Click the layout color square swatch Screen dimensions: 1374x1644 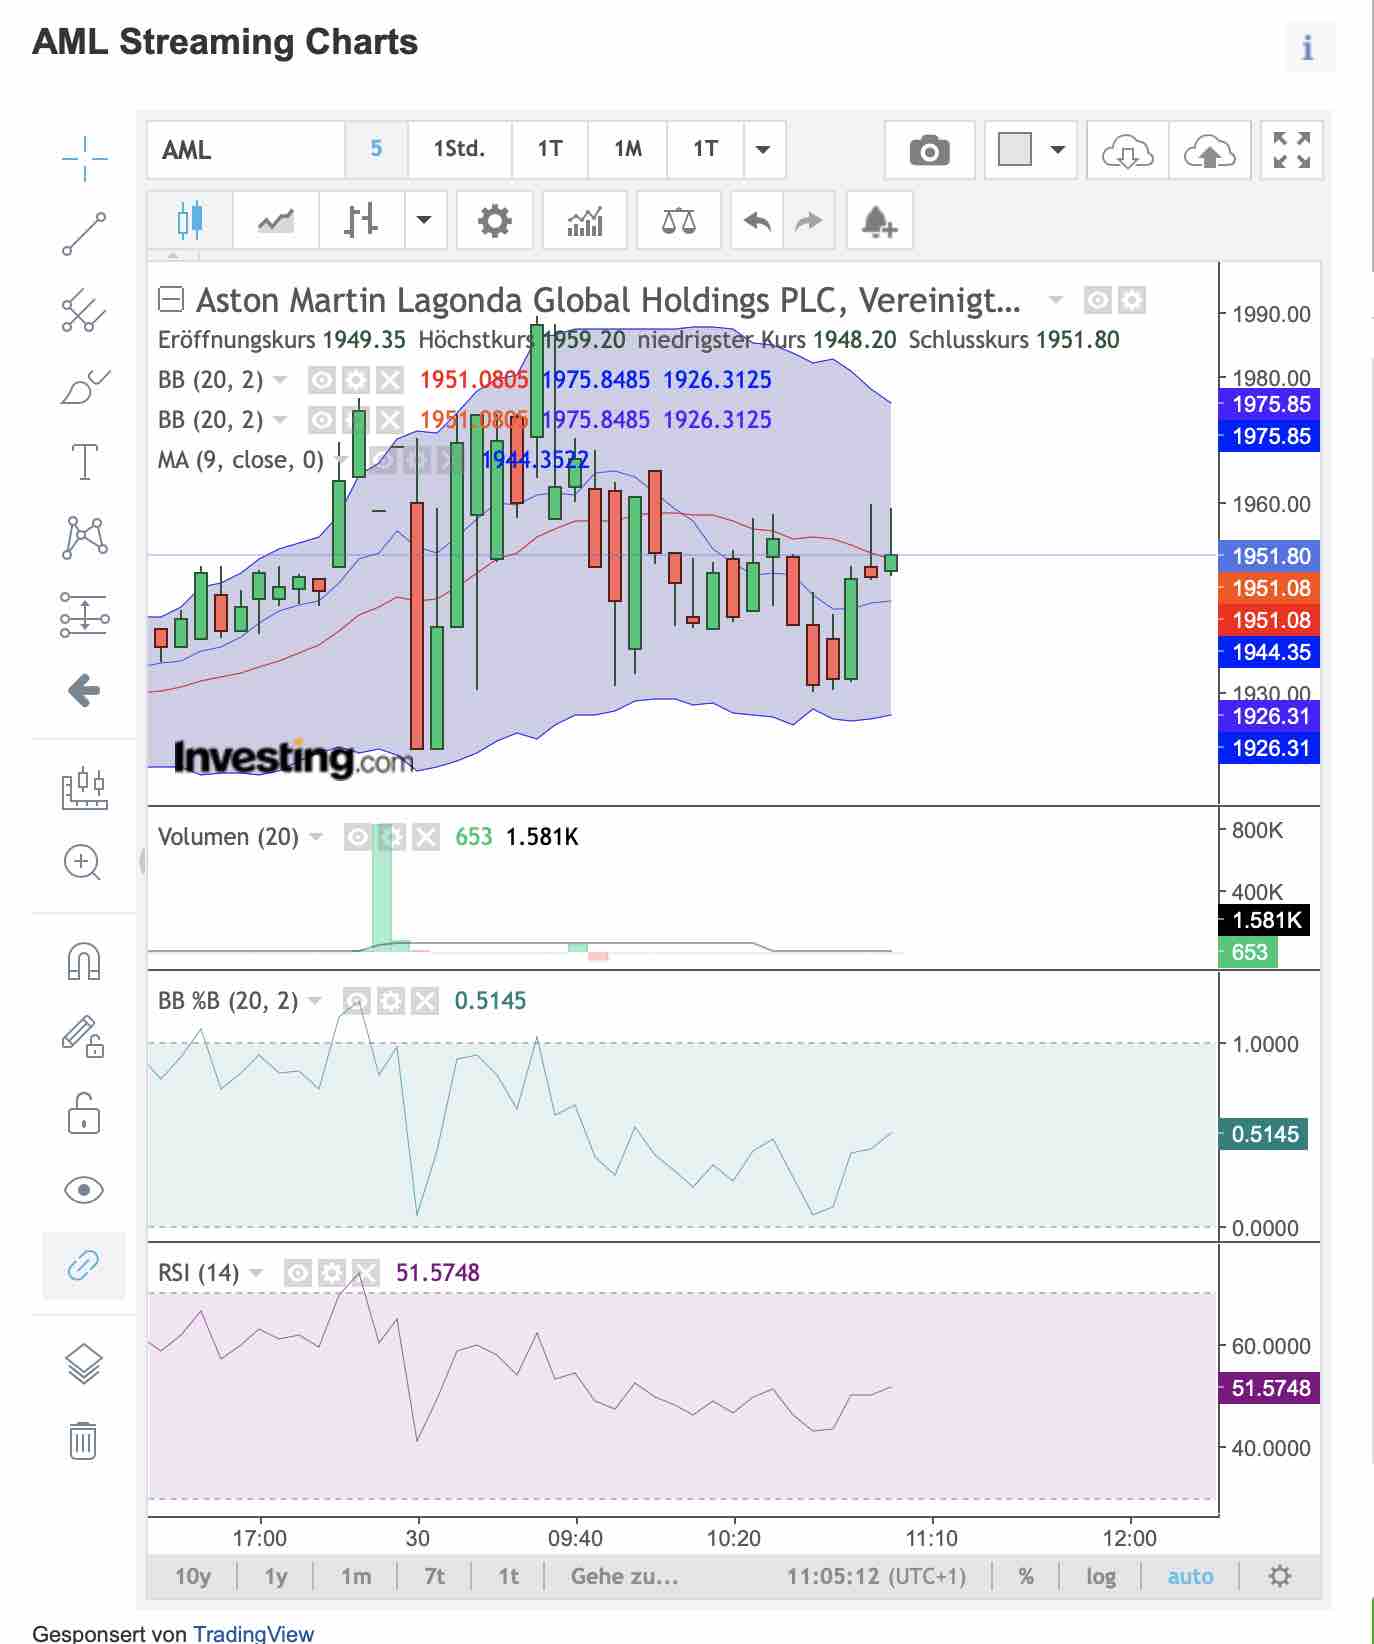[x=1015, y=150]
